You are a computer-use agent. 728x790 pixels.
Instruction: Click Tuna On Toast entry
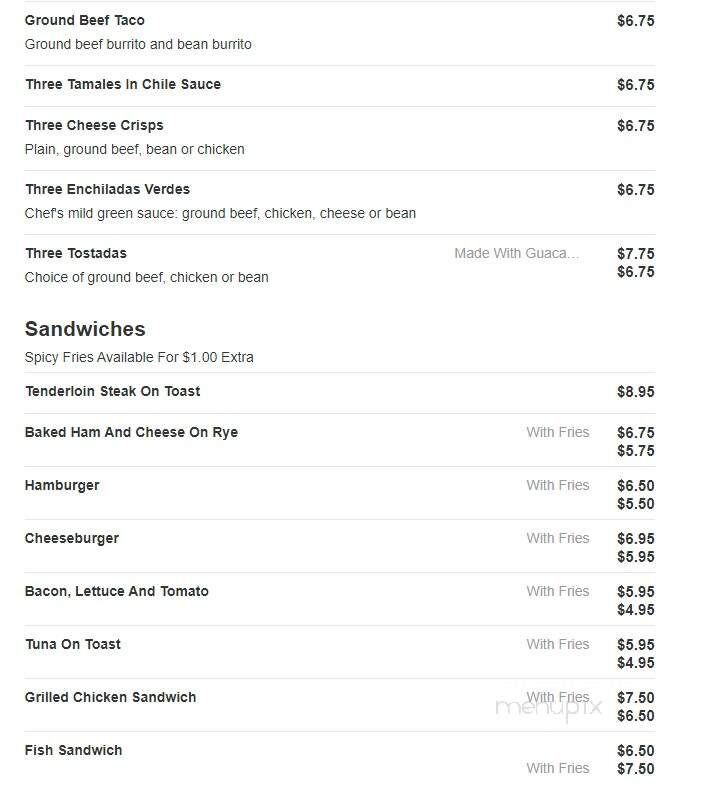point(73,644)
